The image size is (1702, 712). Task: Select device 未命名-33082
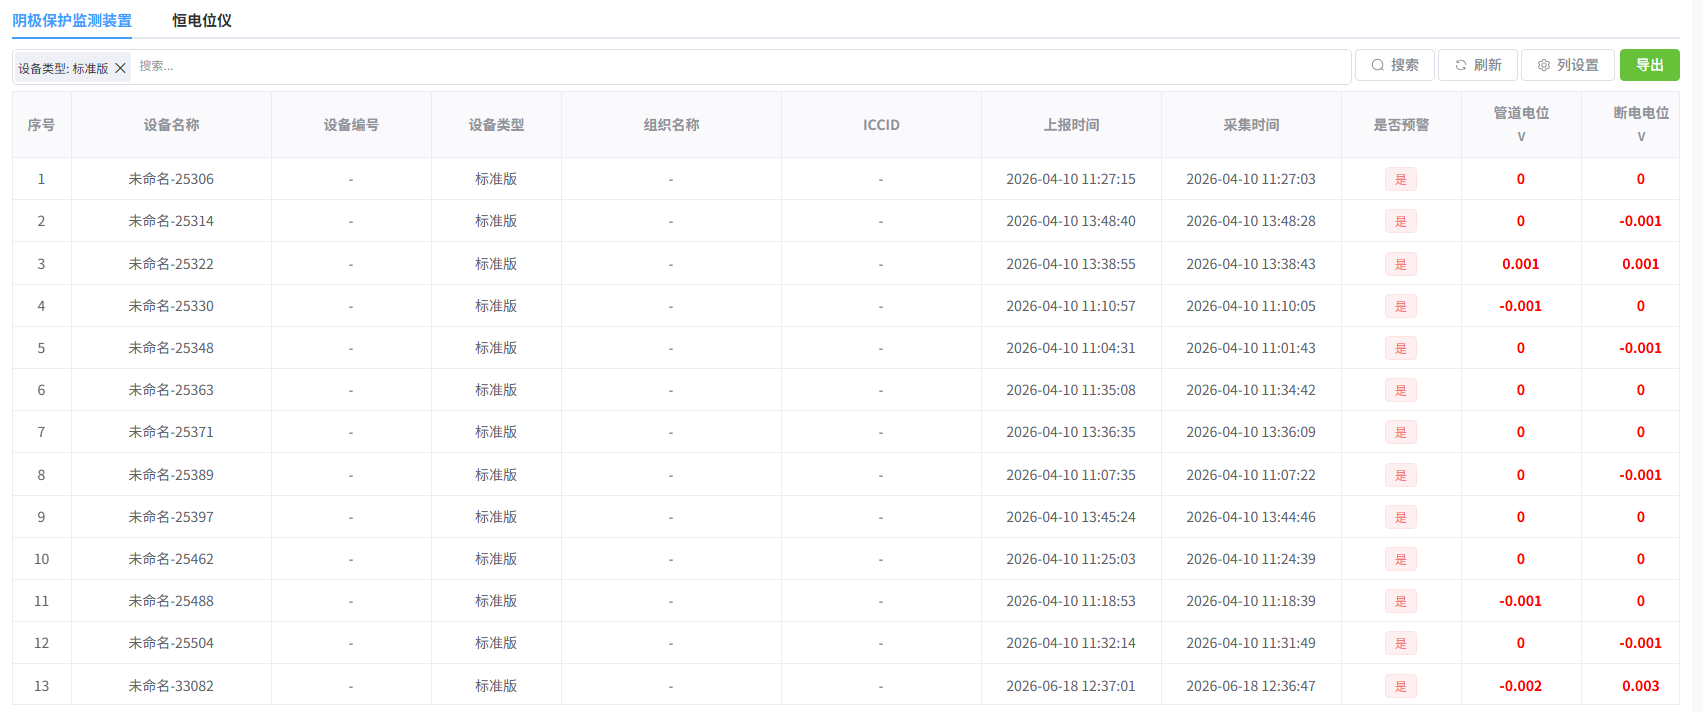pos(171,686)
